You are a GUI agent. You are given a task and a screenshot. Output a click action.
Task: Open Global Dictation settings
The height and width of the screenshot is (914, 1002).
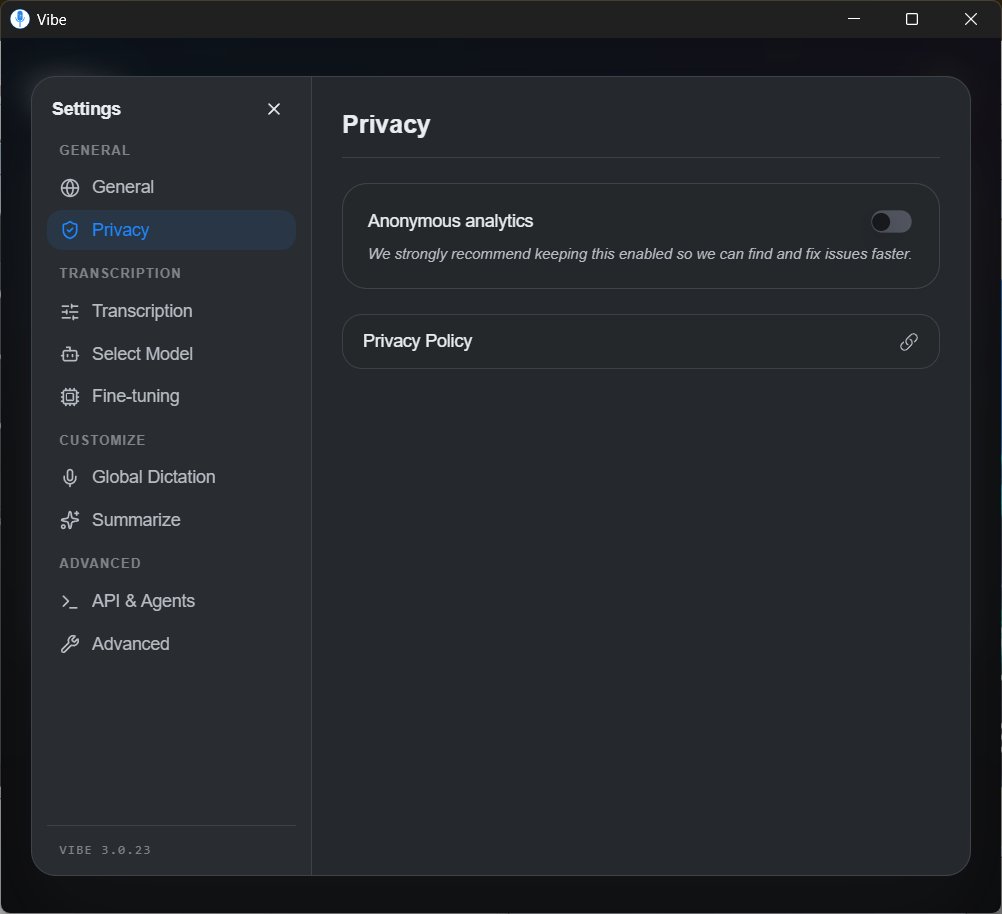point(171,477)
